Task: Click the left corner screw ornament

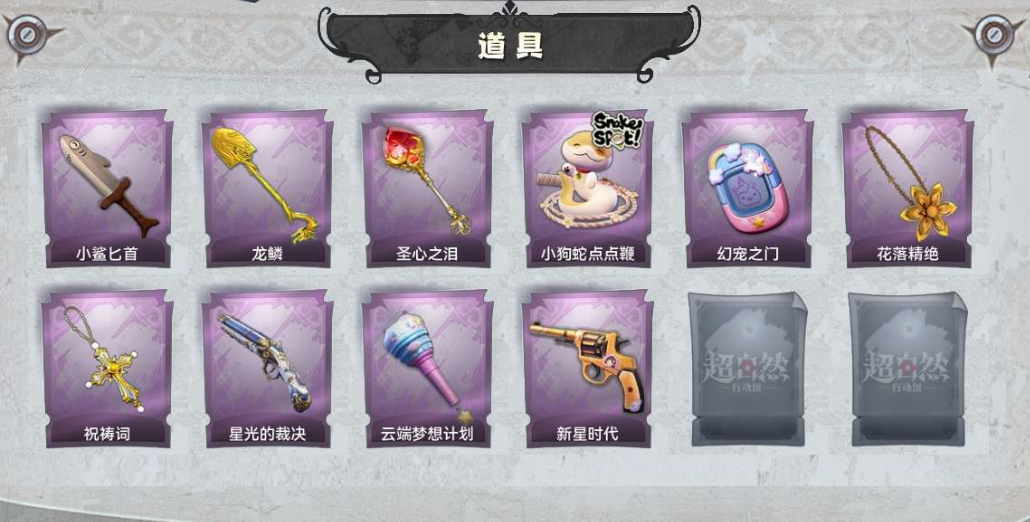Action: click(28, 36)
